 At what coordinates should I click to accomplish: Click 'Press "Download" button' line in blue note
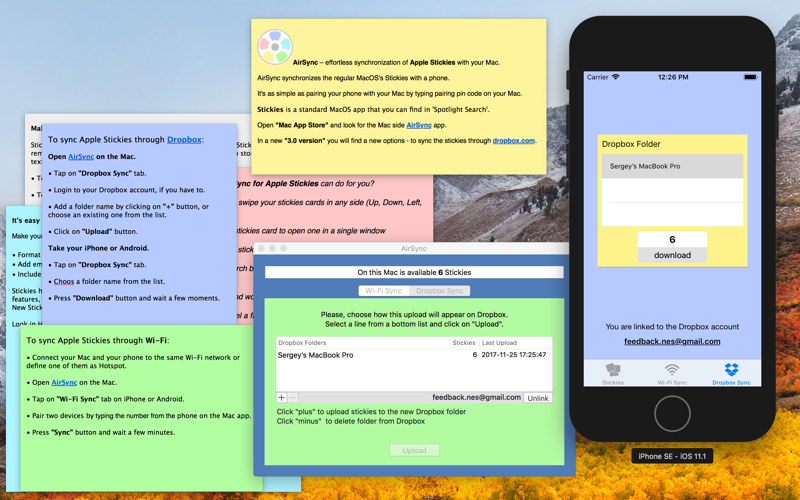[134, 298]
